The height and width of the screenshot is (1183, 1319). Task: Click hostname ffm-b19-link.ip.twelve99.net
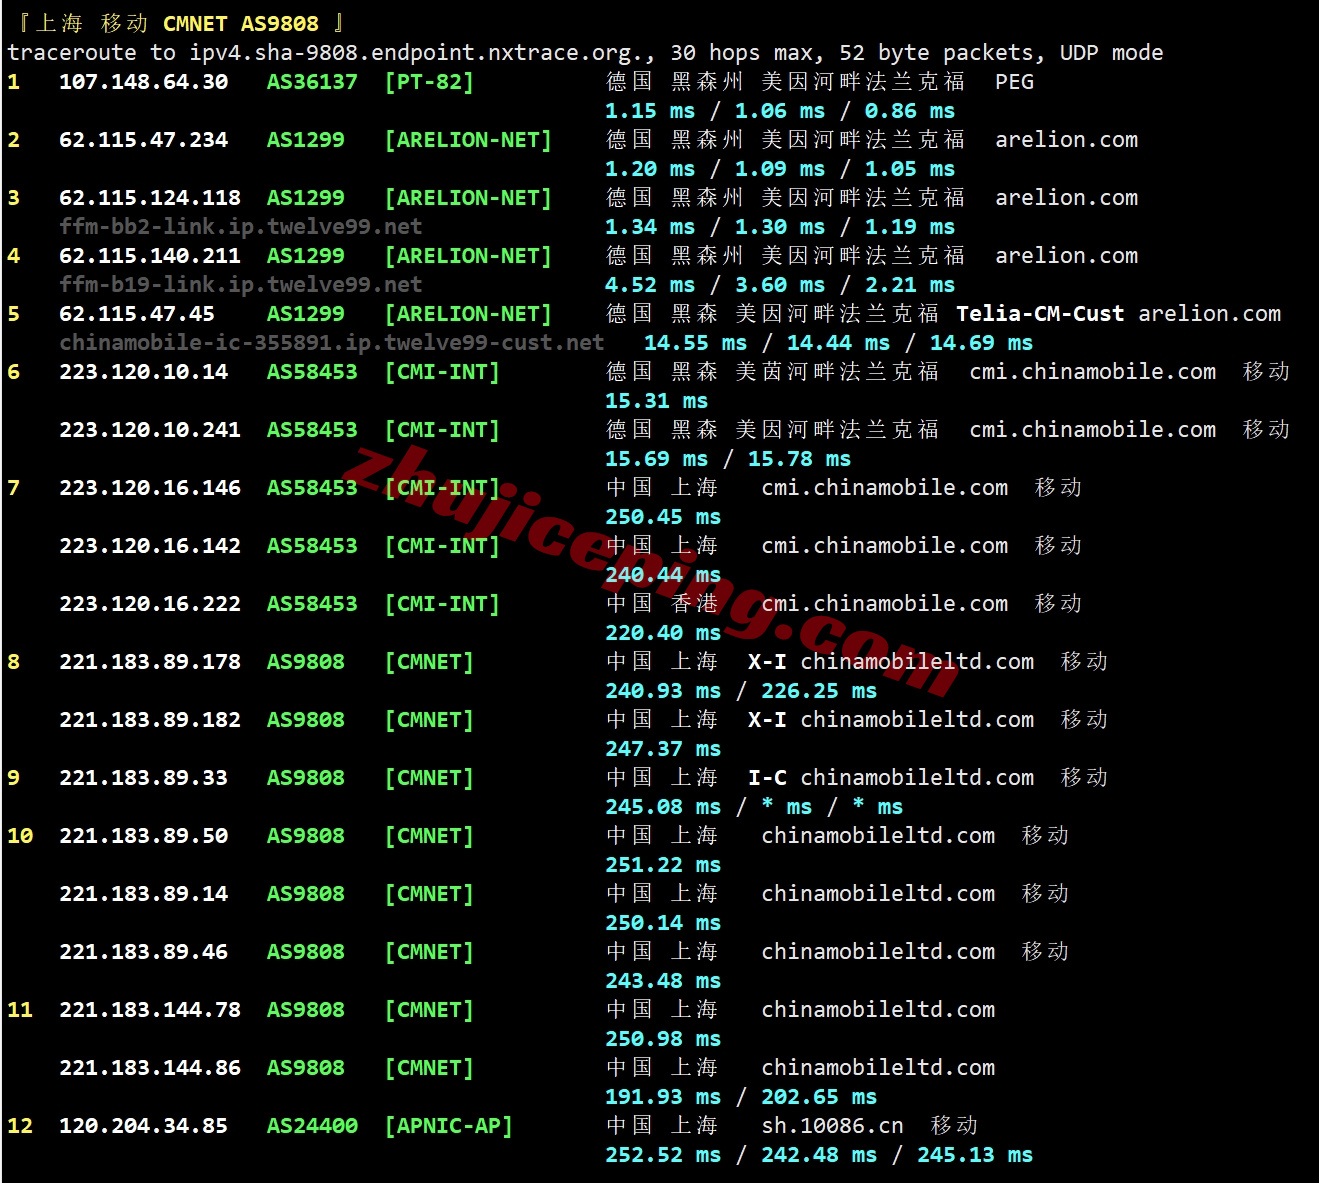(x=240, y=285)
